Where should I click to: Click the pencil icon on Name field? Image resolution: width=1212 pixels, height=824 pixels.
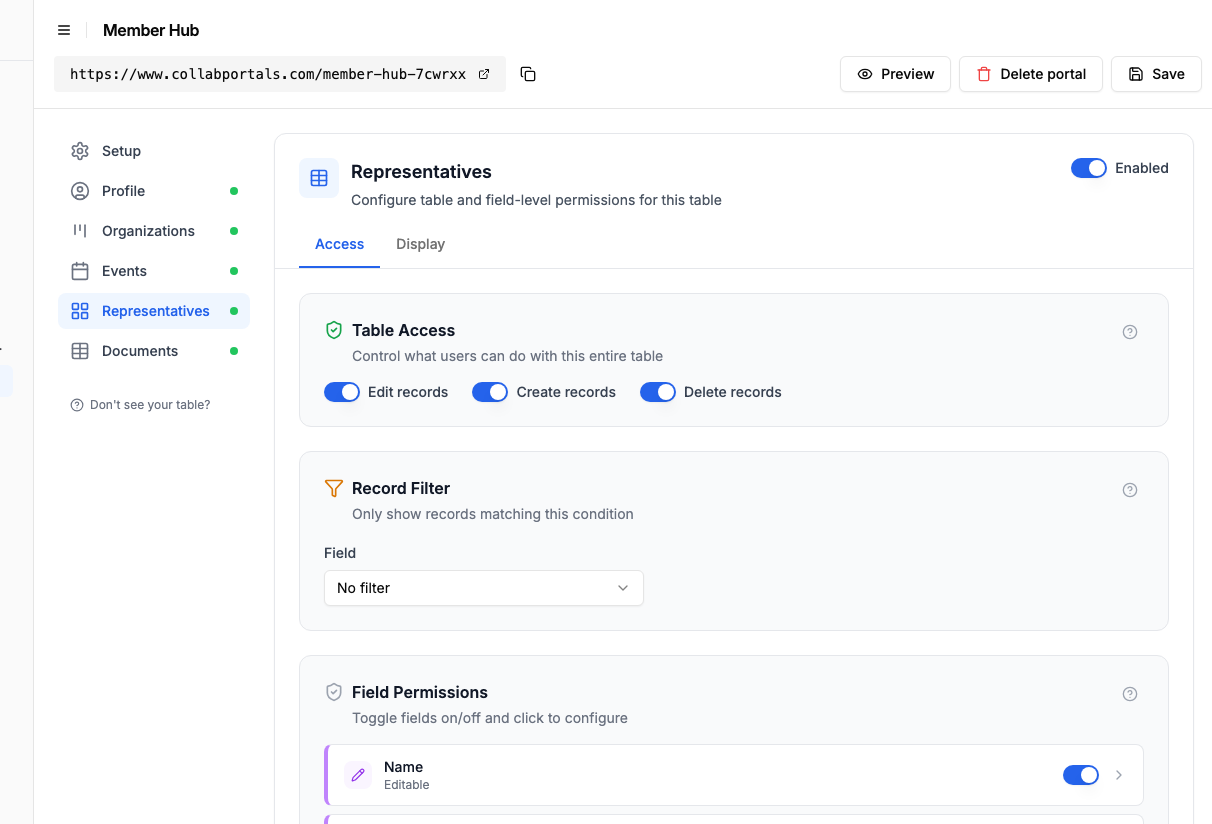click(x=358, y=775)
